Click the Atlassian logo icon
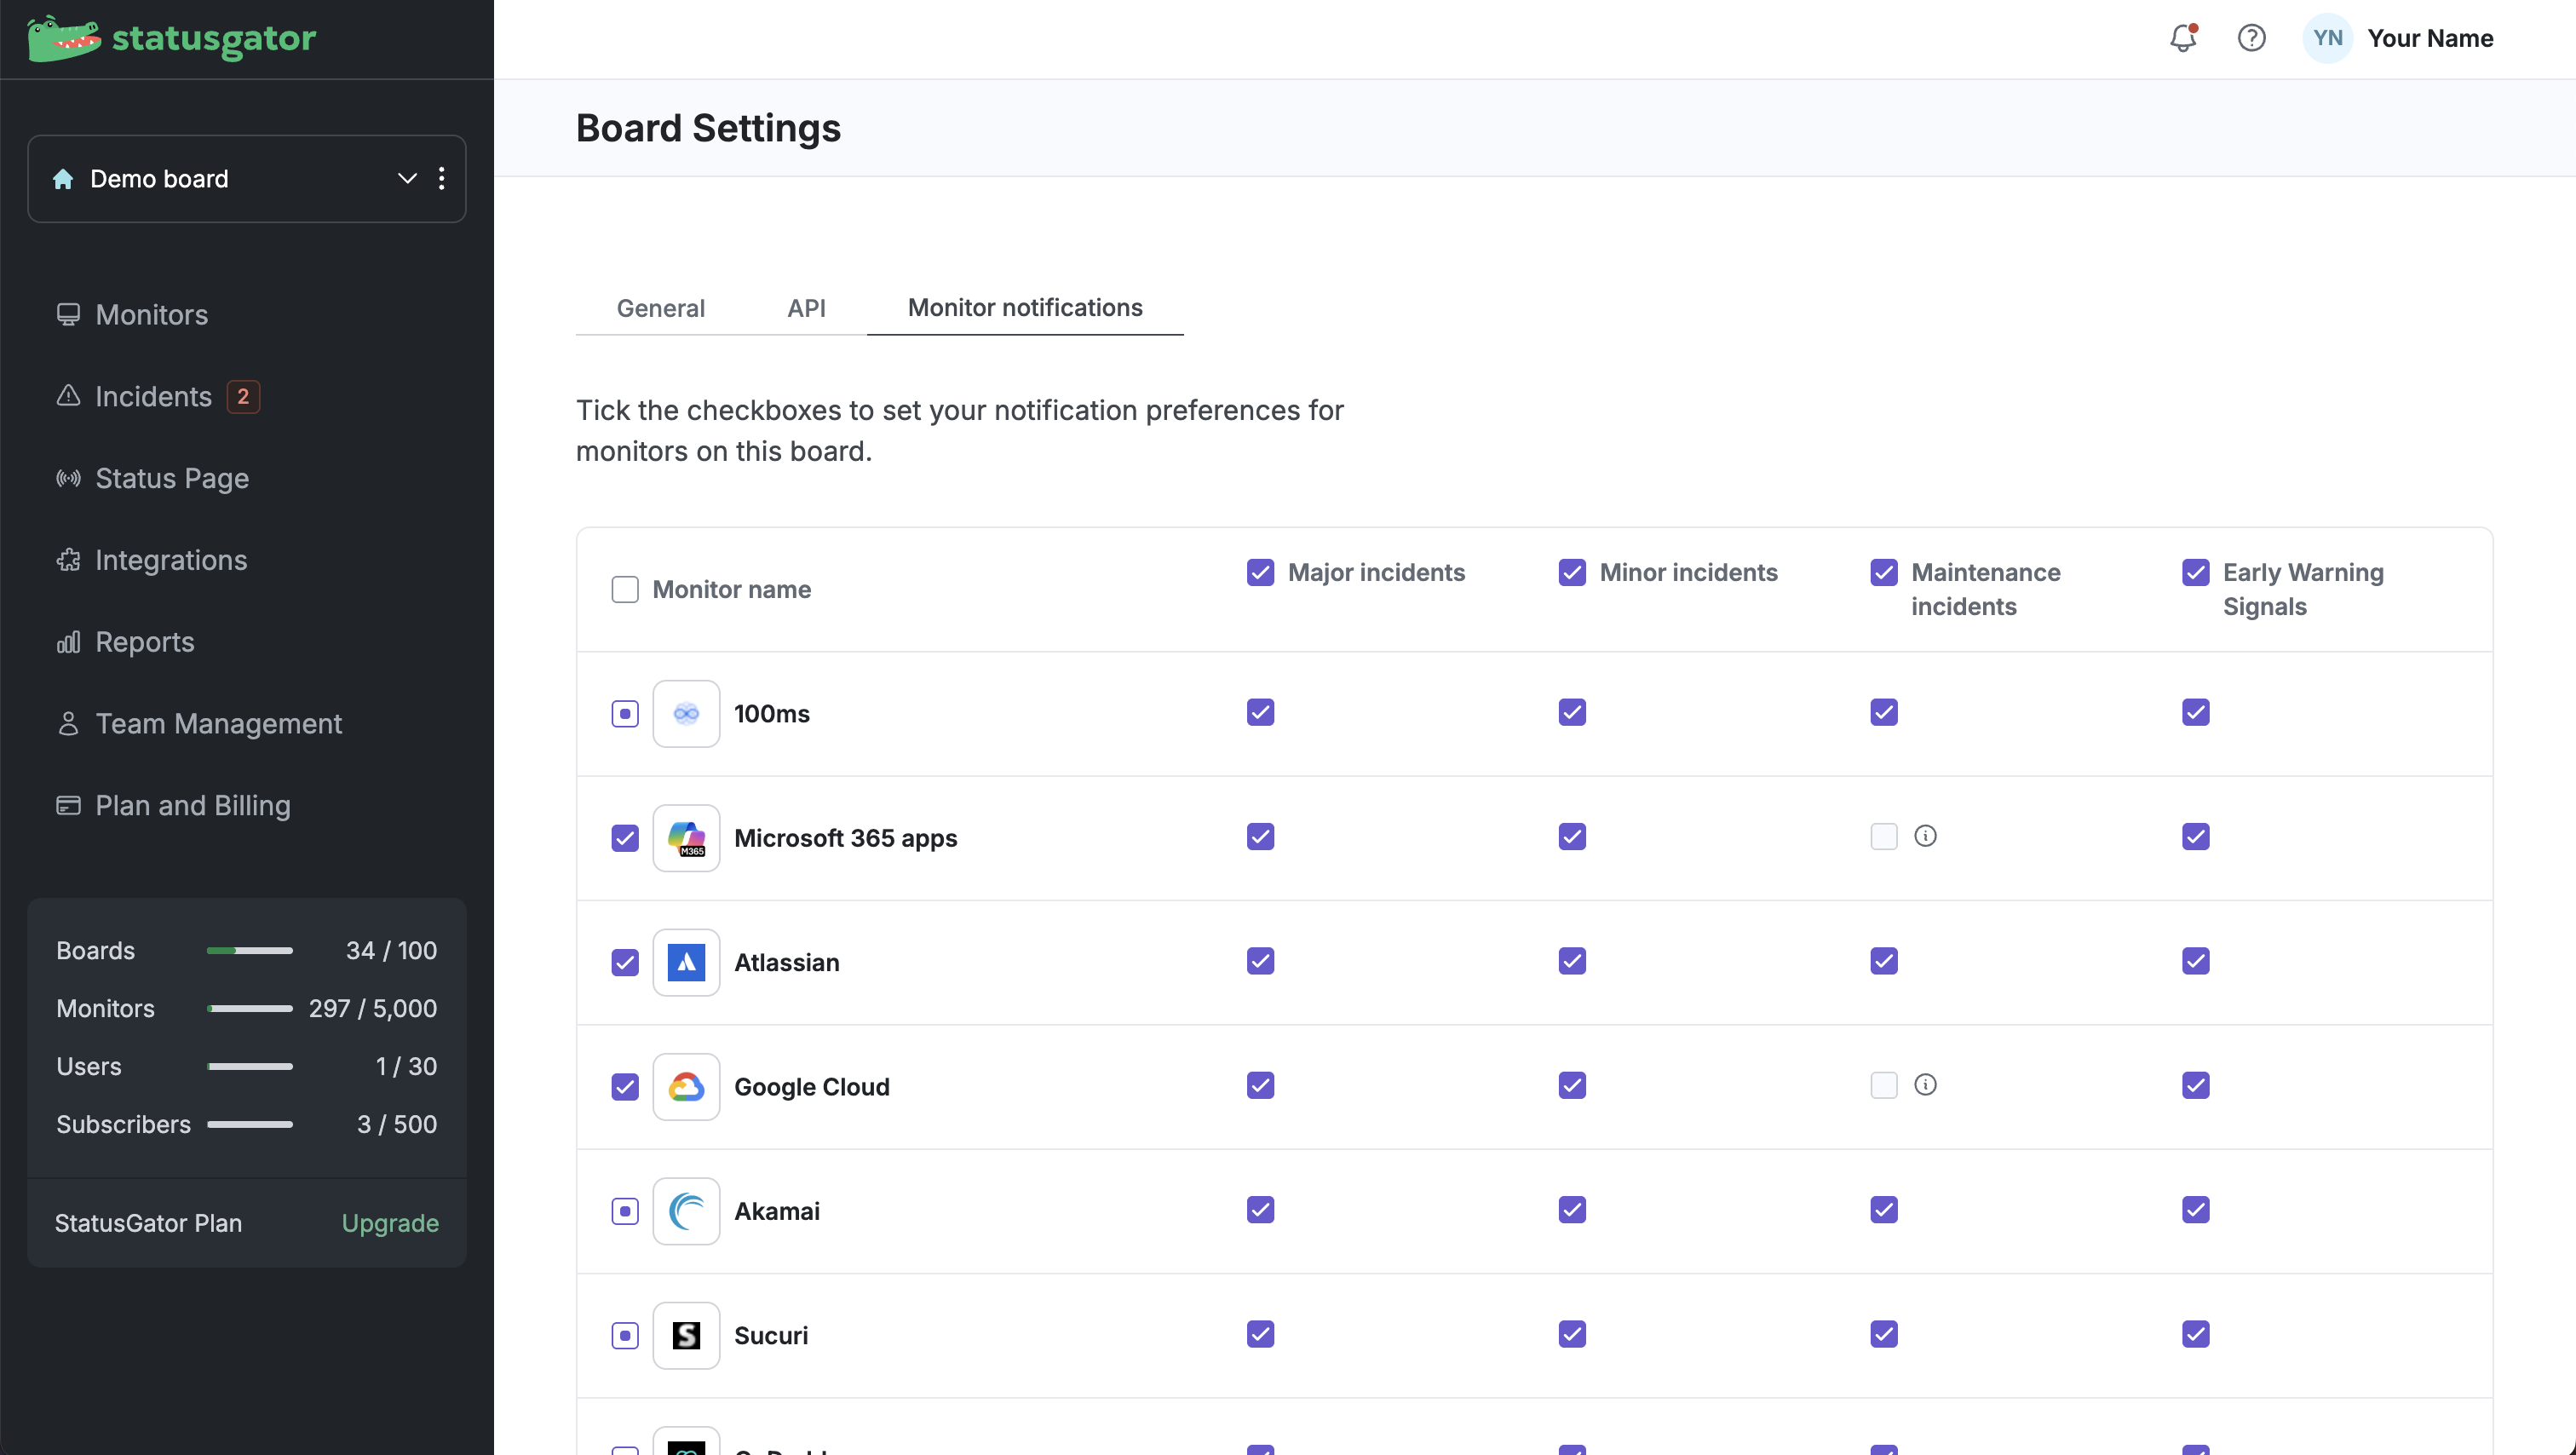2576x1455 pixels. pos(686,962)
